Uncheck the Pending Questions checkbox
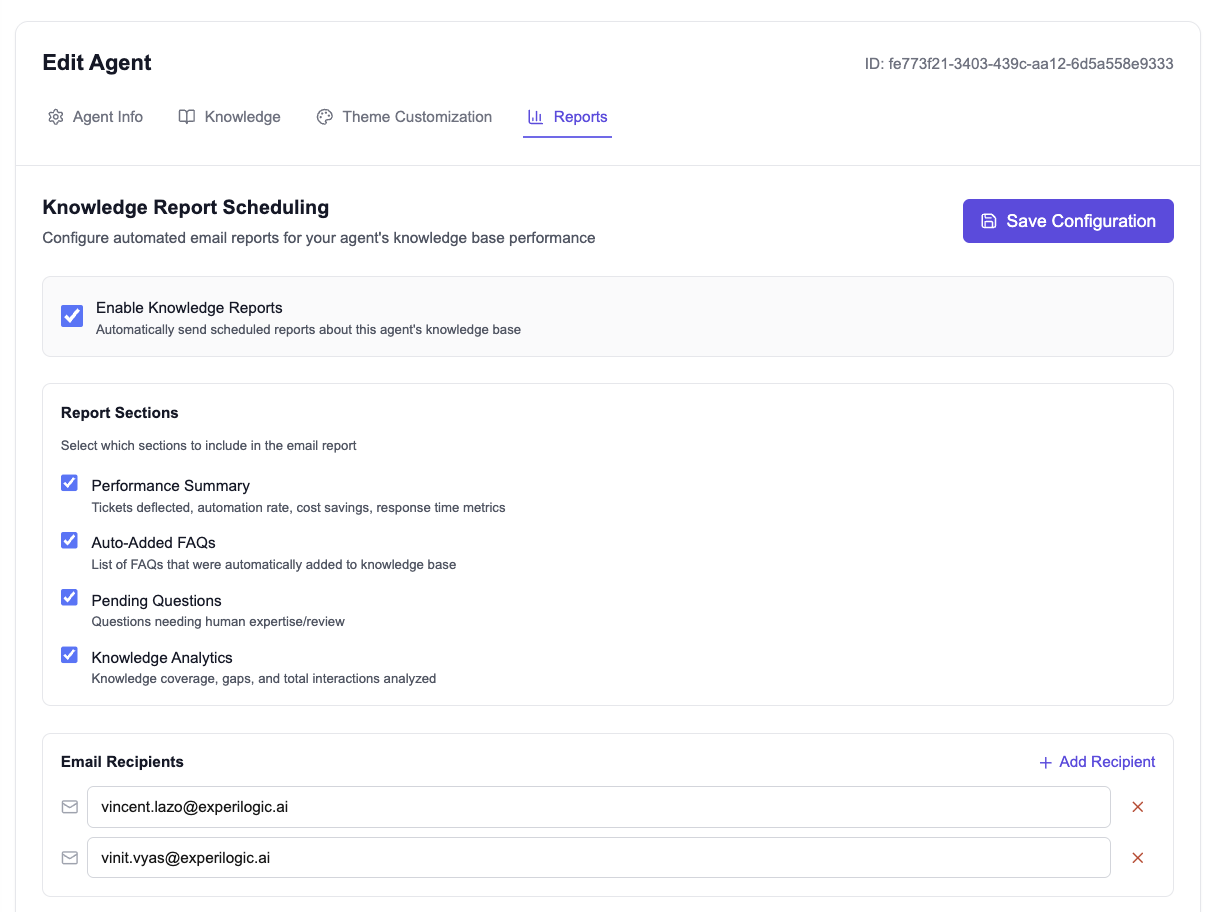The image size is (1219, 912). pos(69,598)
